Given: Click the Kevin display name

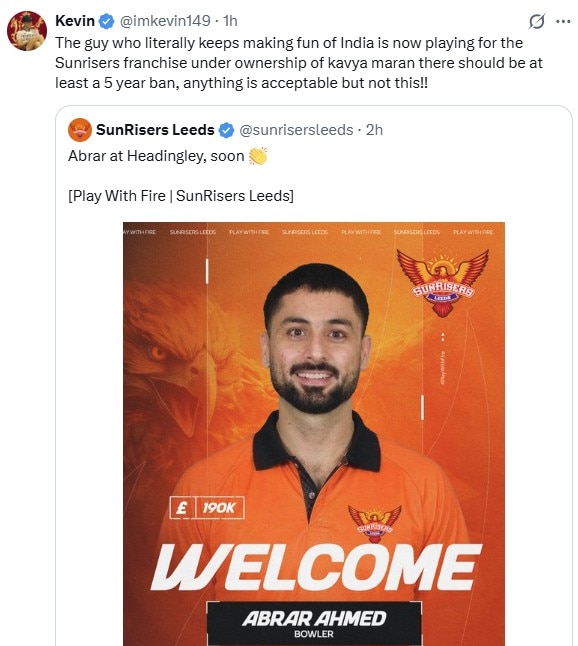Looking at the screenshot, I should [x=75, y=21].
